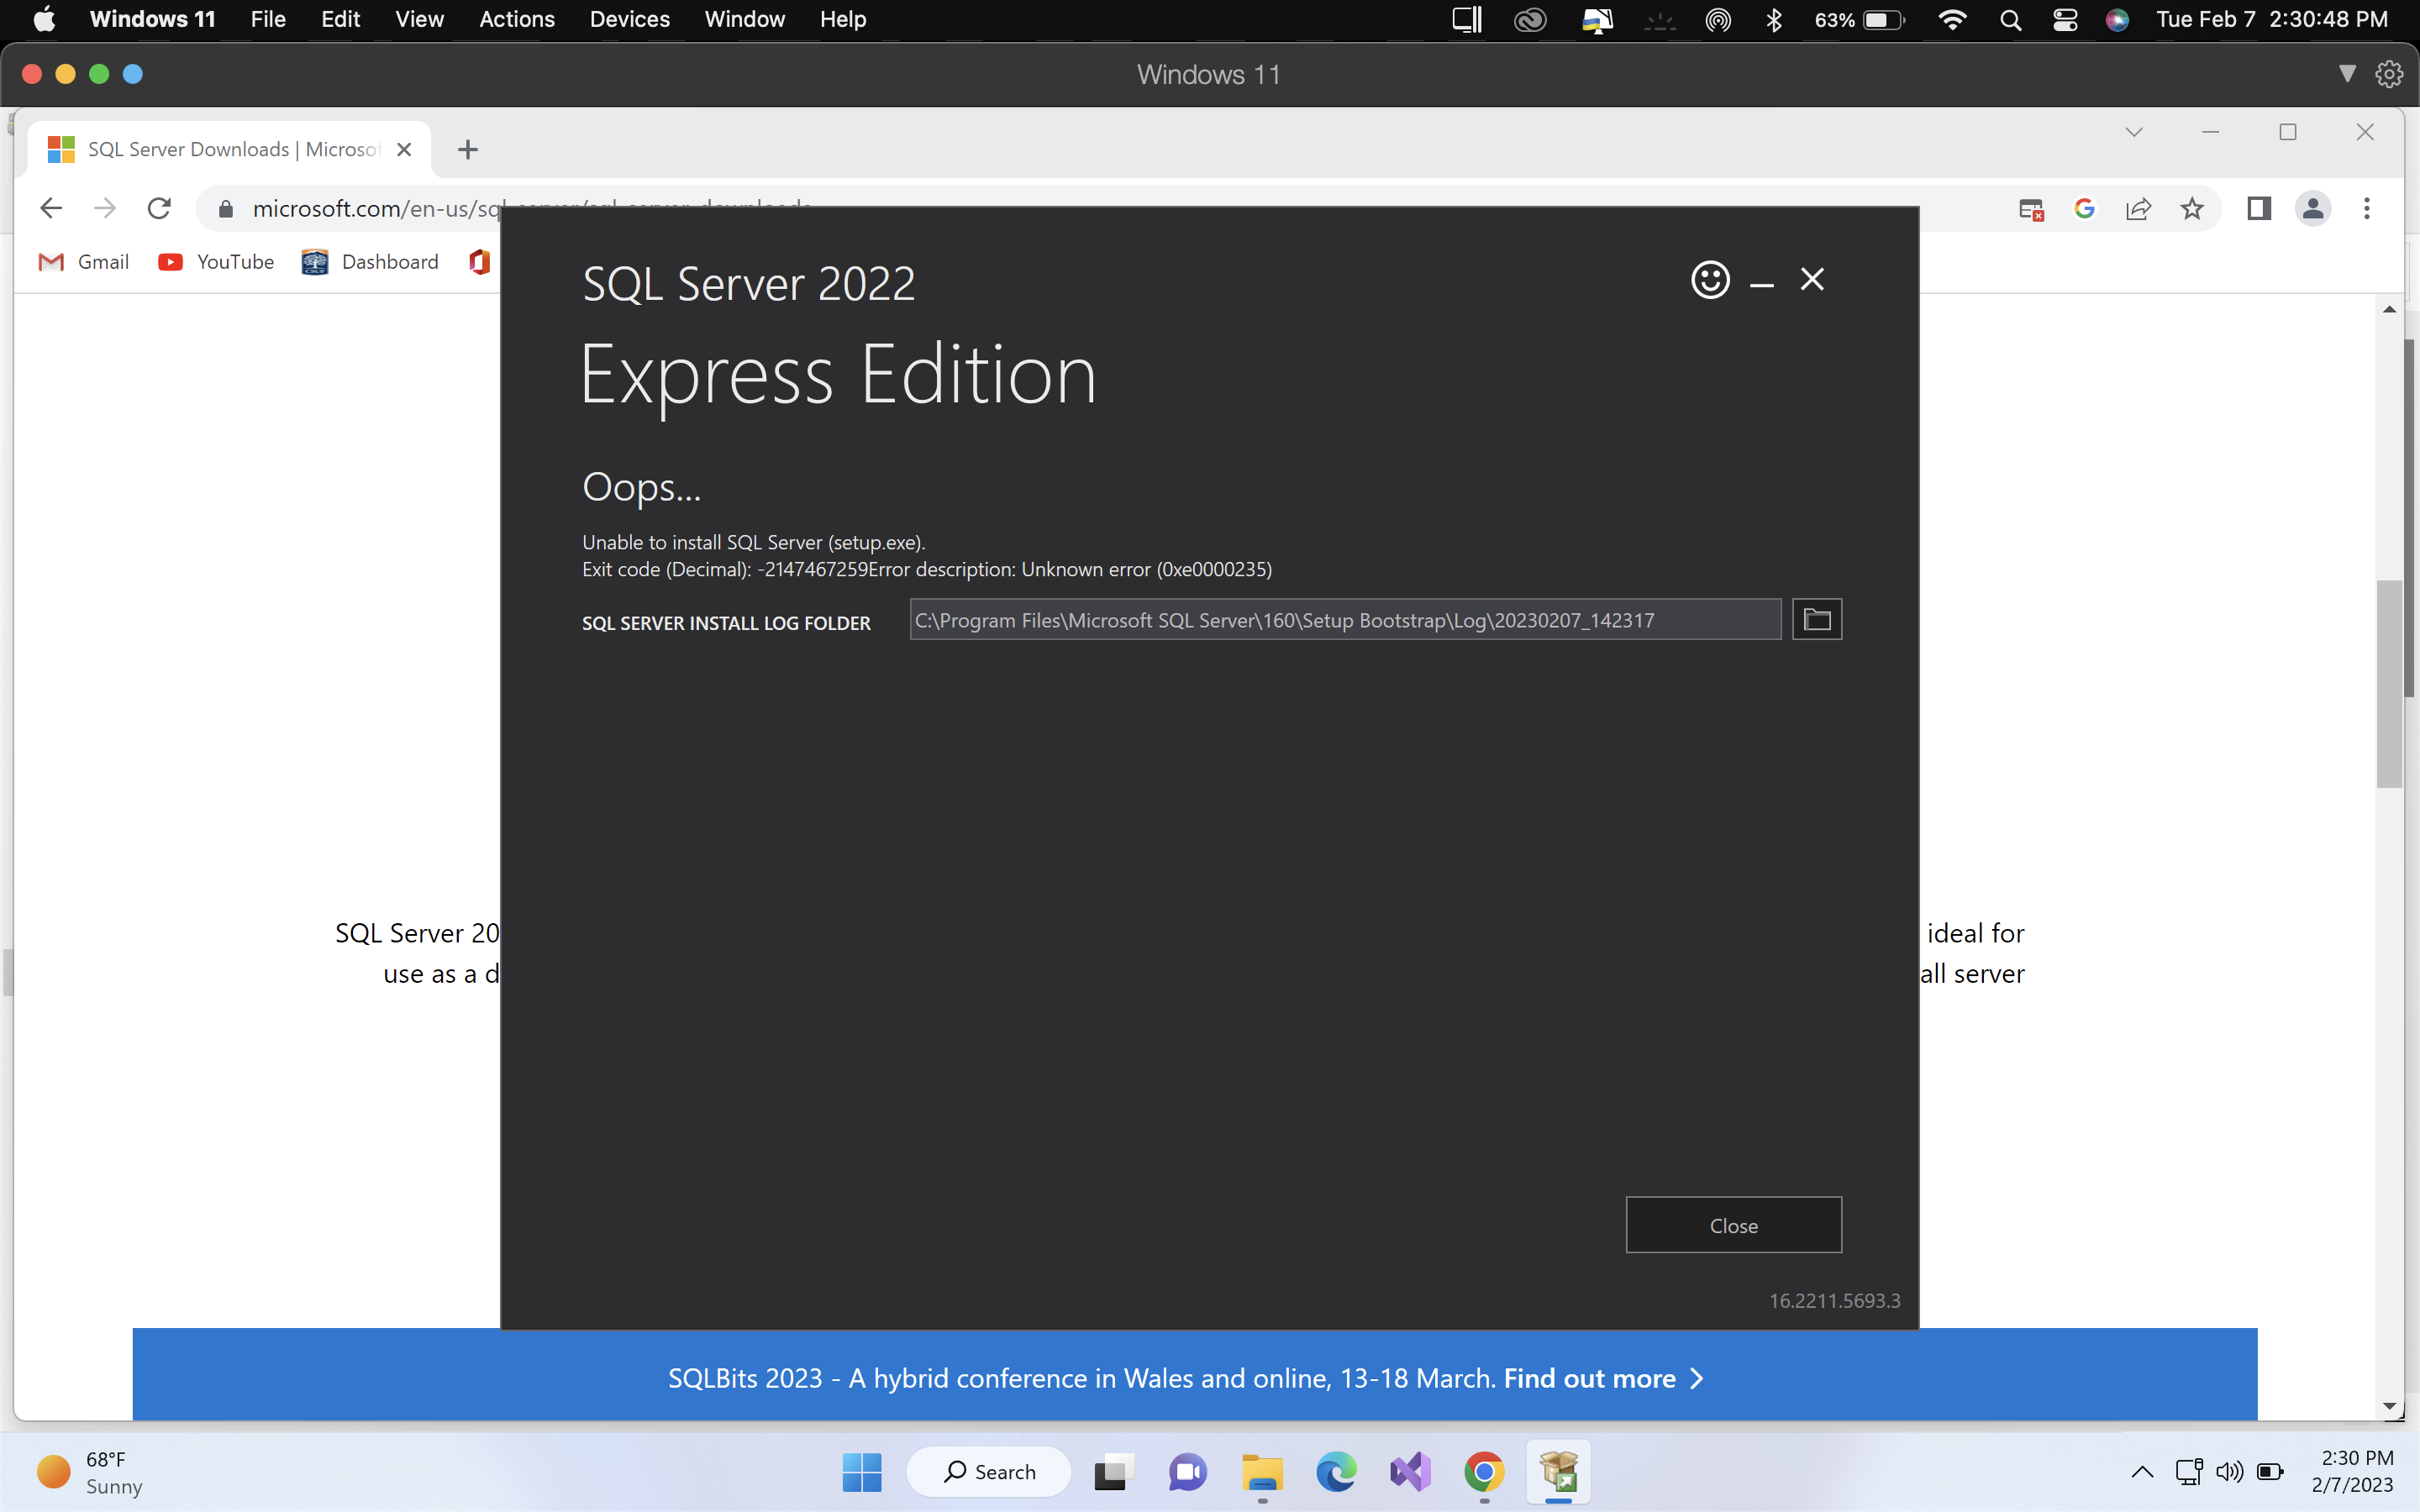This screenshot has width=2420, height=1512.
Task: Open Visual Studio from the taskbar
Action: click(1410, 1472)
